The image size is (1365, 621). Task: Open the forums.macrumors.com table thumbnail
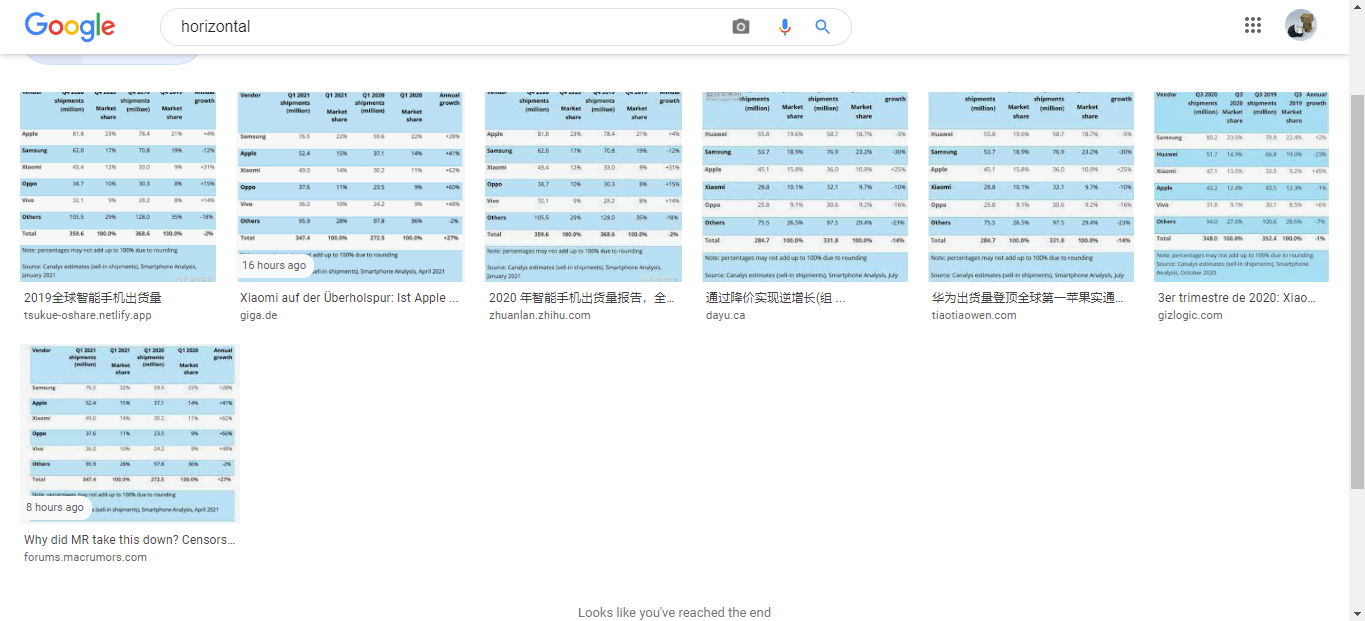pyautogui.click(x=130, y=434)
